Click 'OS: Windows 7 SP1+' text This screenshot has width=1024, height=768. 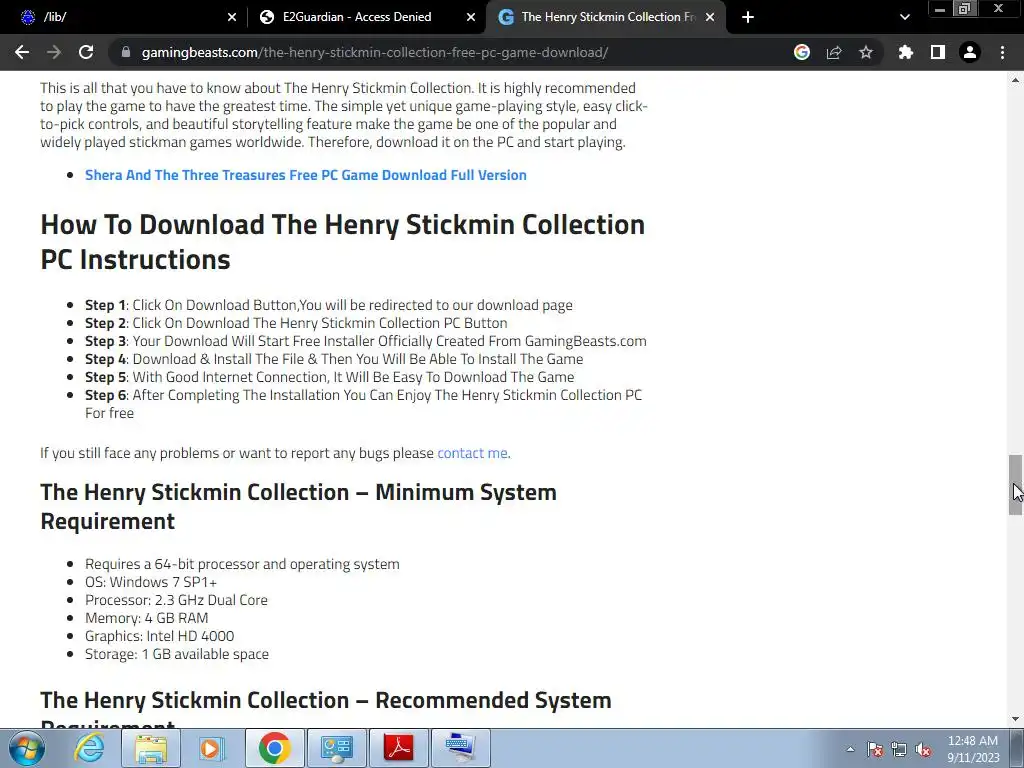tap(151, 582)
